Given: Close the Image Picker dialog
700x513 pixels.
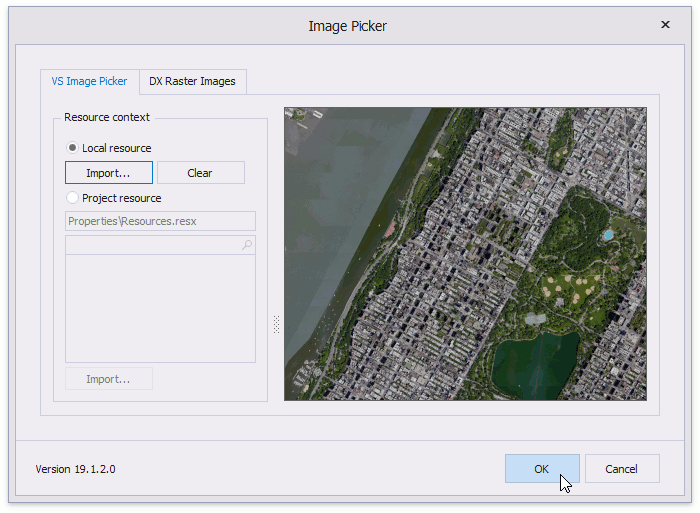Looking at the screenshot, I should pyautogui.click(x=666, y=25).
